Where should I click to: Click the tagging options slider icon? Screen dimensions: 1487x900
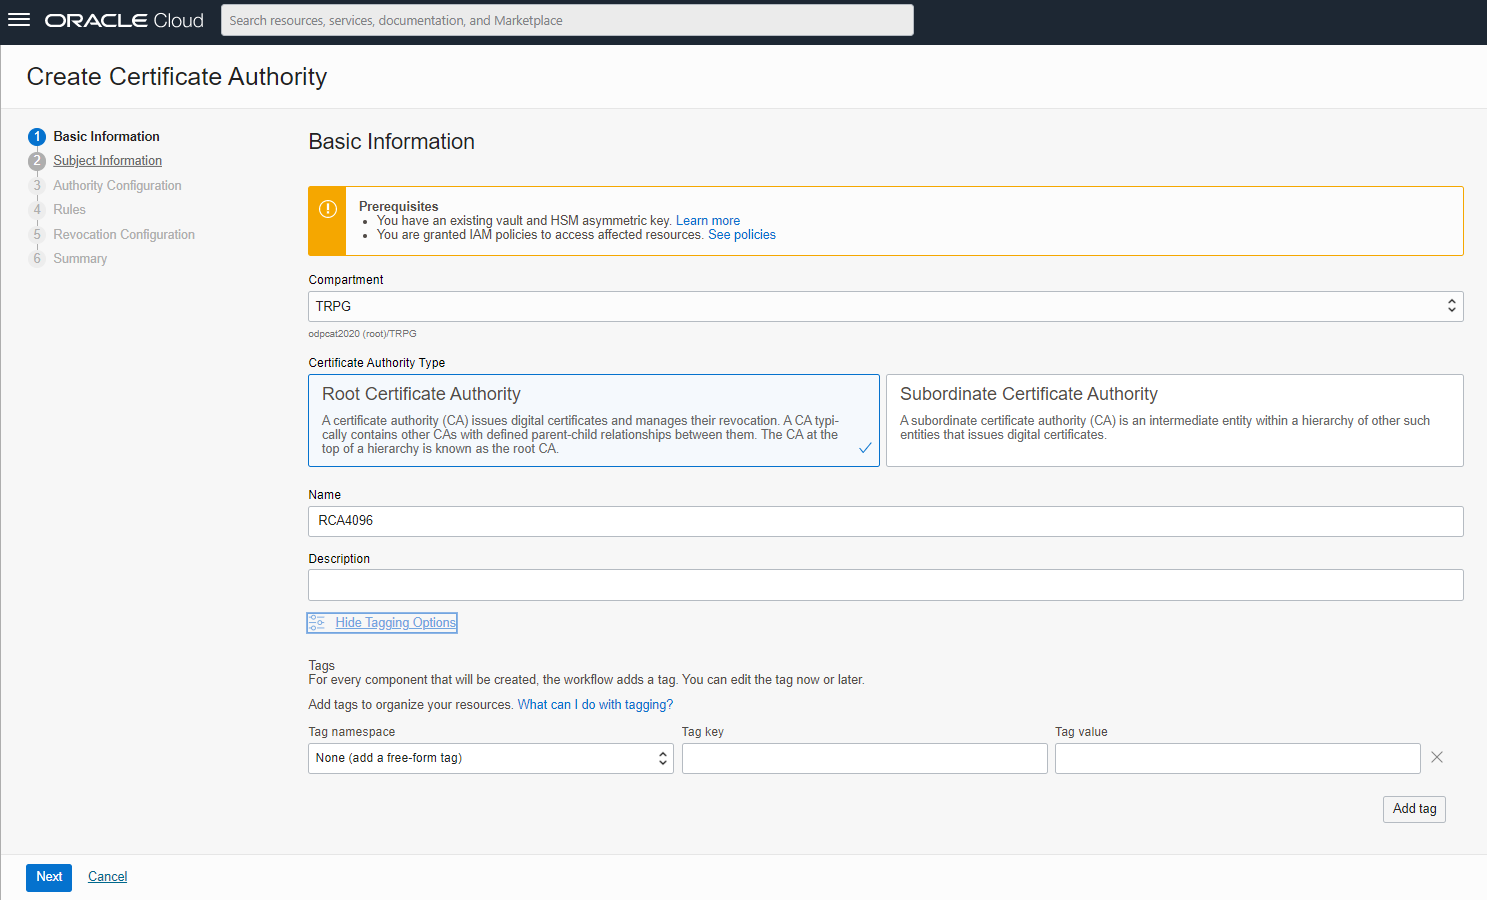pos(317,622)
